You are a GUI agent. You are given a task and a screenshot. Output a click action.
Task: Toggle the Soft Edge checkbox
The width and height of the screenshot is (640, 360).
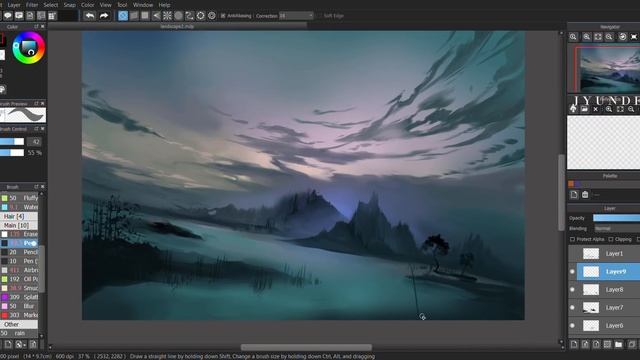[x=319, y=16]
